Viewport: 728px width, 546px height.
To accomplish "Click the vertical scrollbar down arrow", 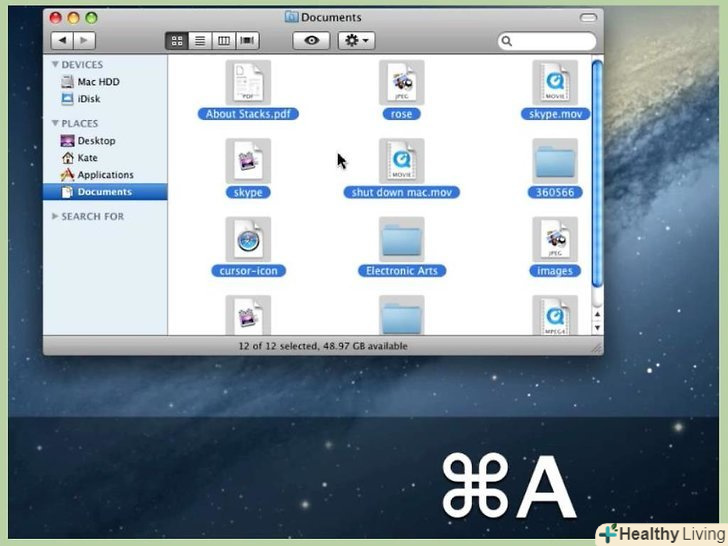I will (597, 326).
